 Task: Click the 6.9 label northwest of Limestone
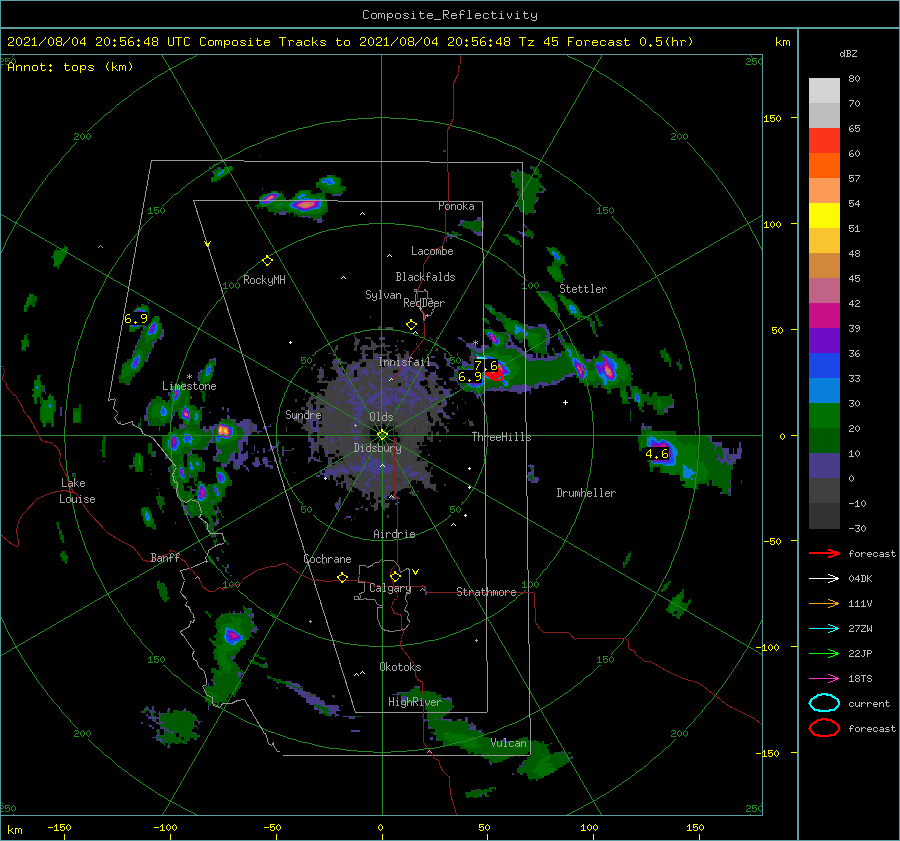coord(135,318)
